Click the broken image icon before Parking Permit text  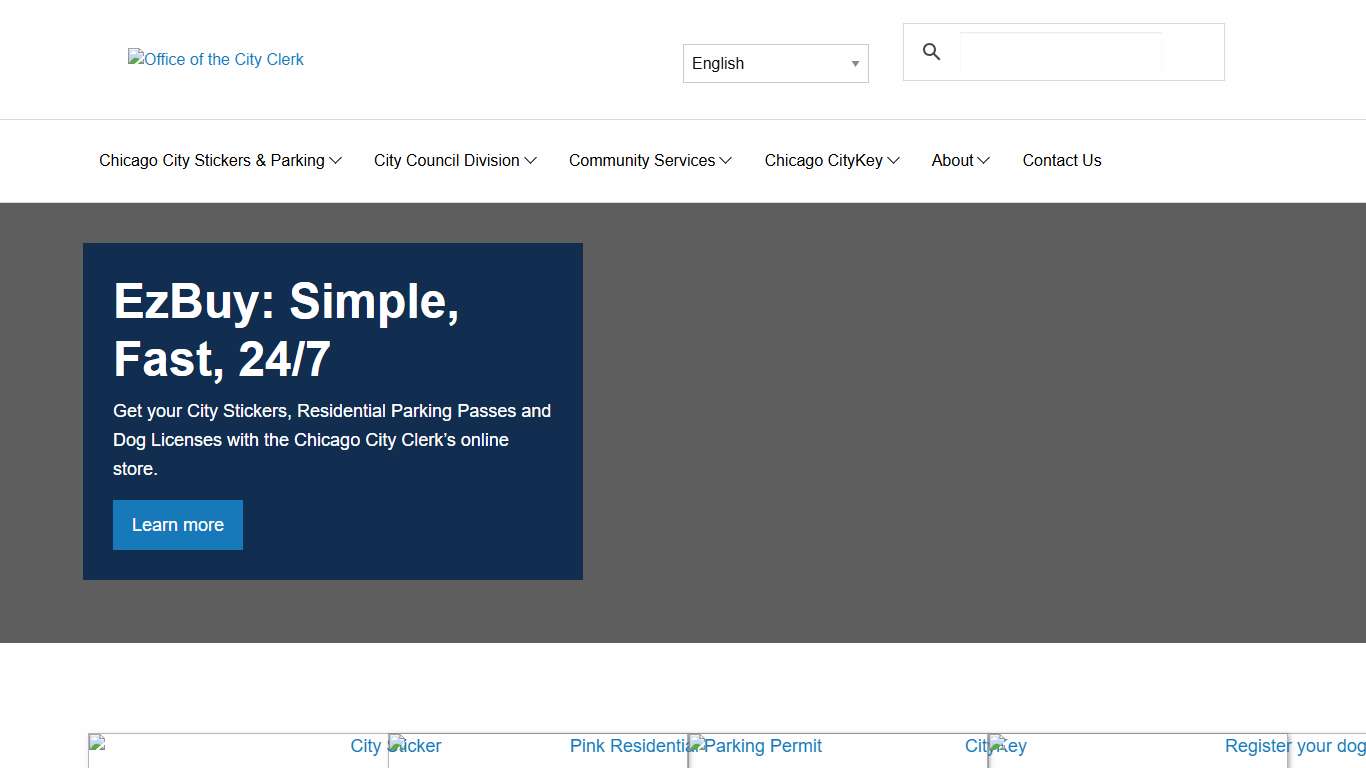(697, 743)
